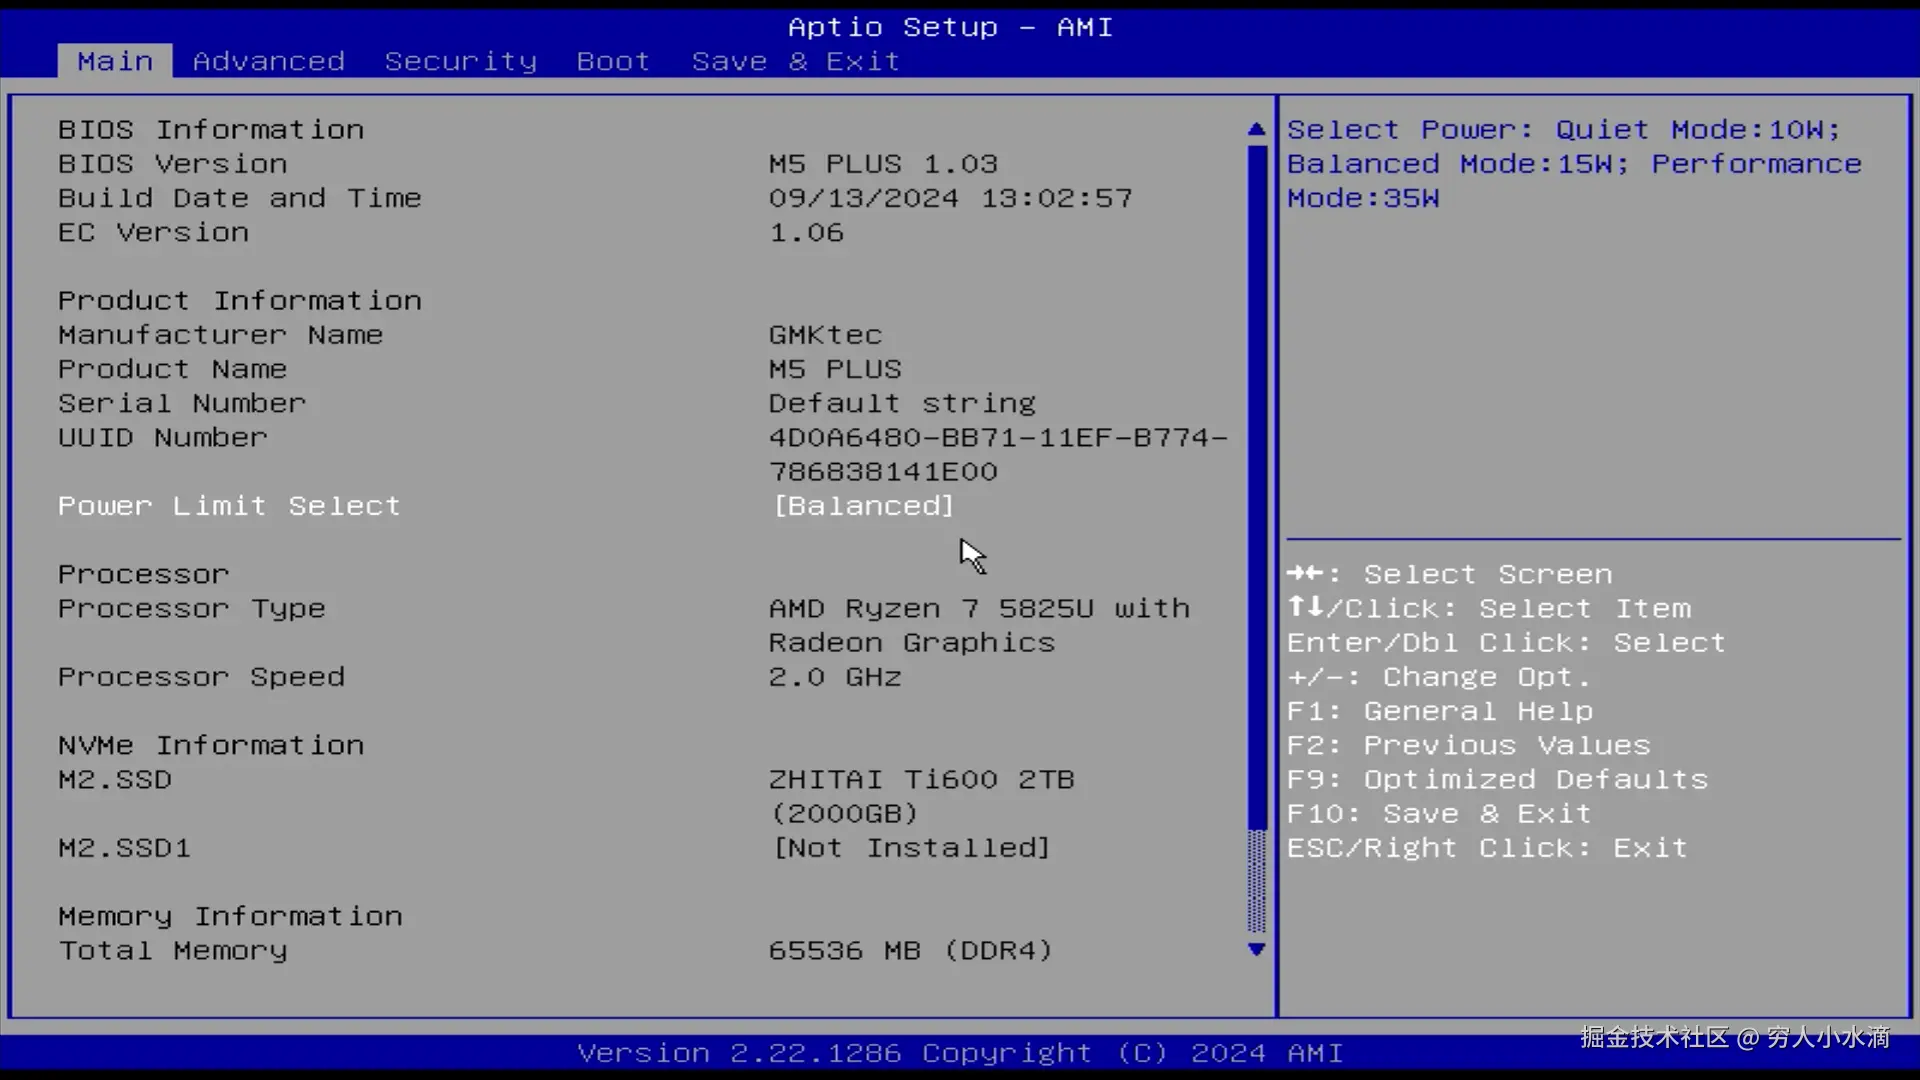Click the Processor Type AMD Ryzen value

[x=978, y=609]
